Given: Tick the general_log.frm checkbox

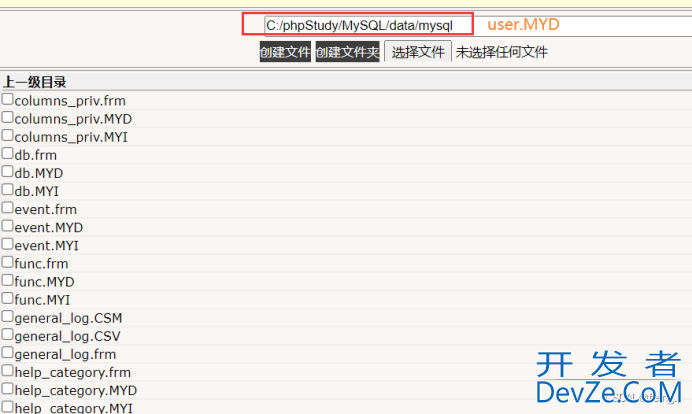Looking at the screenshot, I should (x=7, y=353).
